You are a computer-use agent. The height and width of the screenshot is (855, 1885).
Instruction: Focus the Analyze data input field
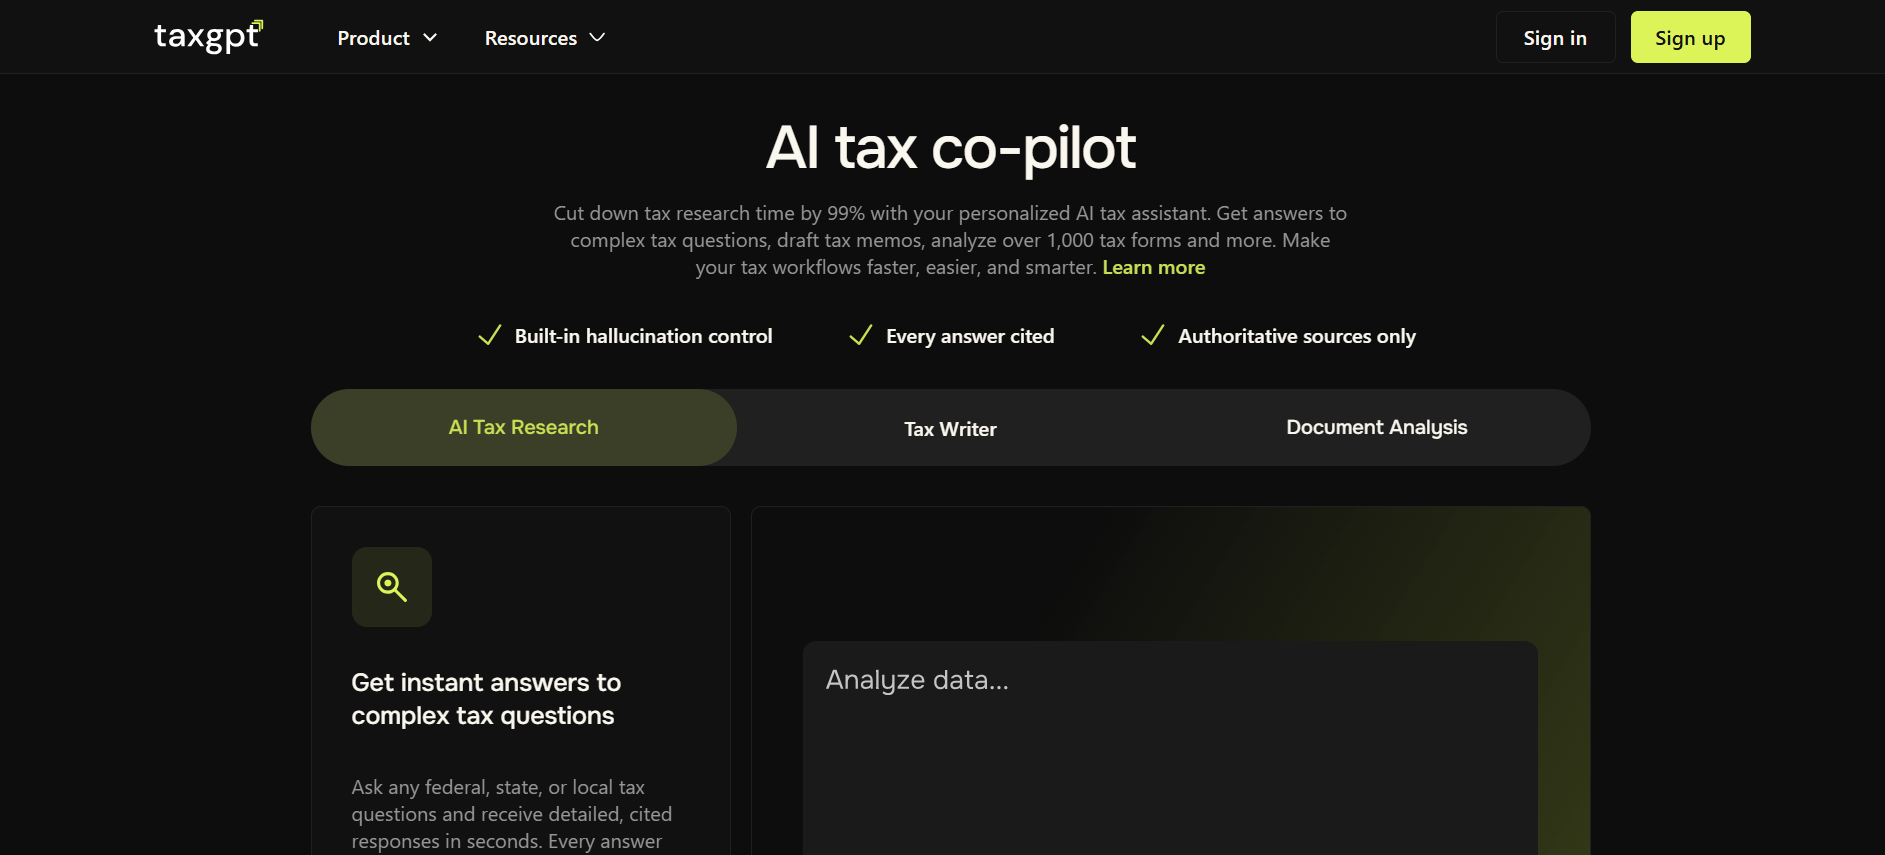(x=1170, y=748)
